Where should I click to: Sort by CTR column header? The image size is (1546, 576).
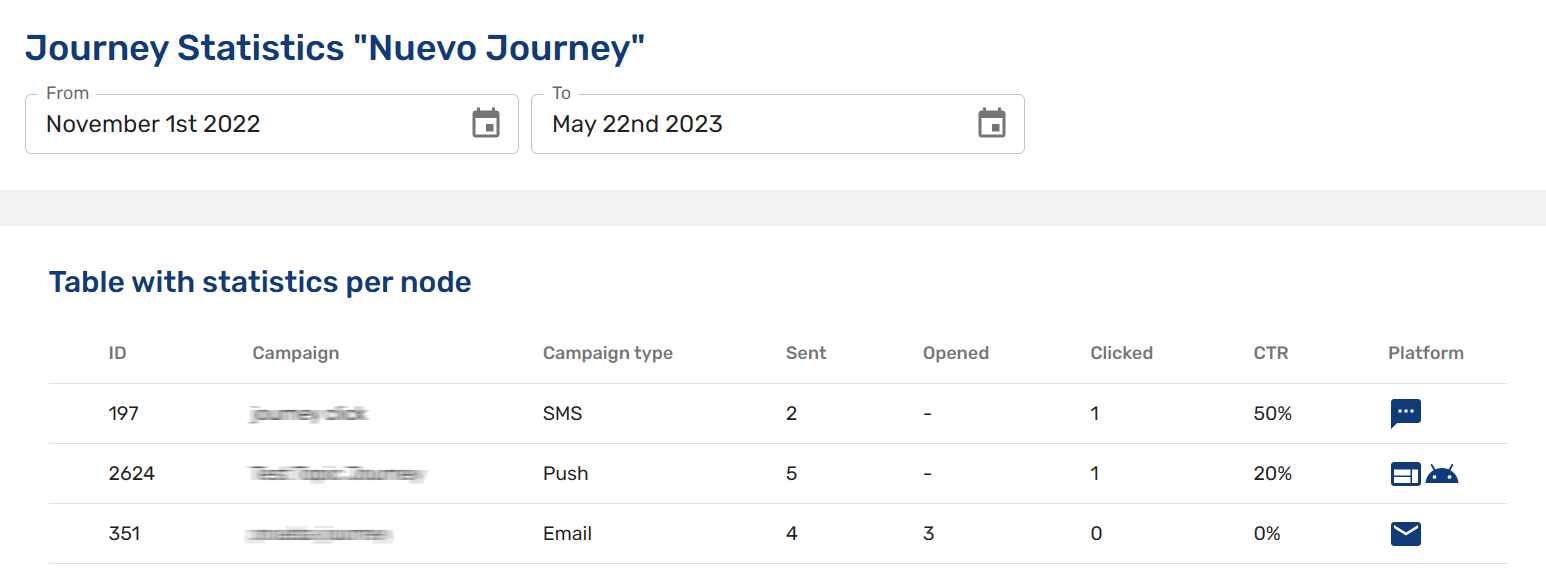pos(1271,353)
